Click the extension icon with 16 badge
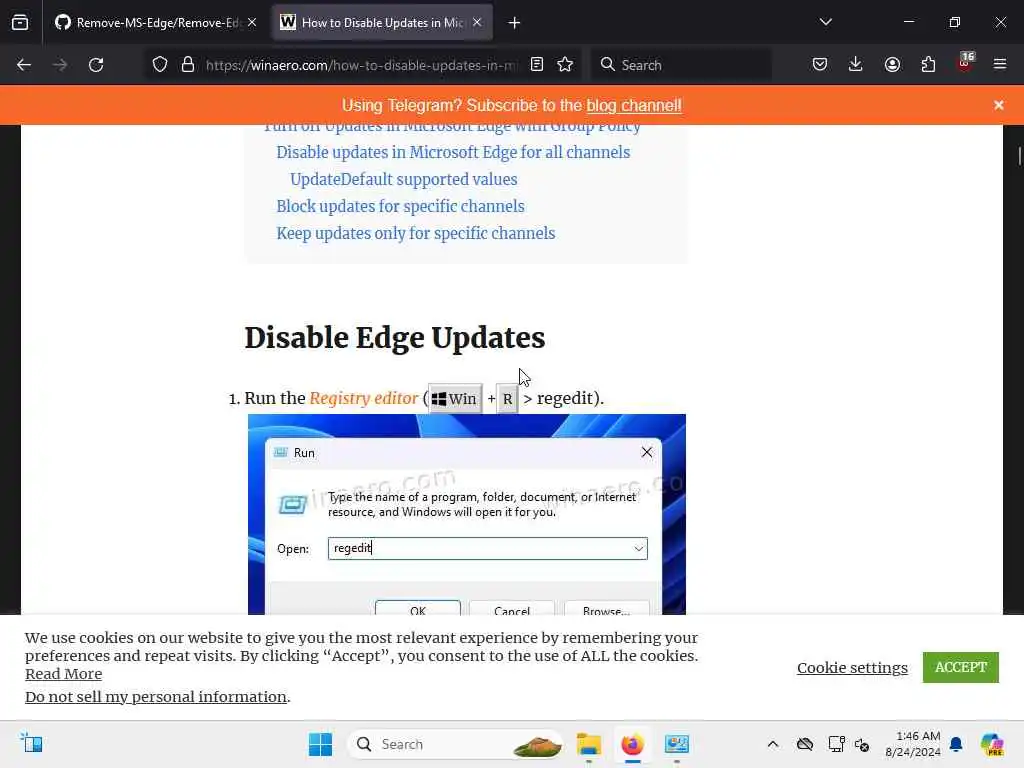Viewport: 1024px width, 768px height. tap(965, 62)
